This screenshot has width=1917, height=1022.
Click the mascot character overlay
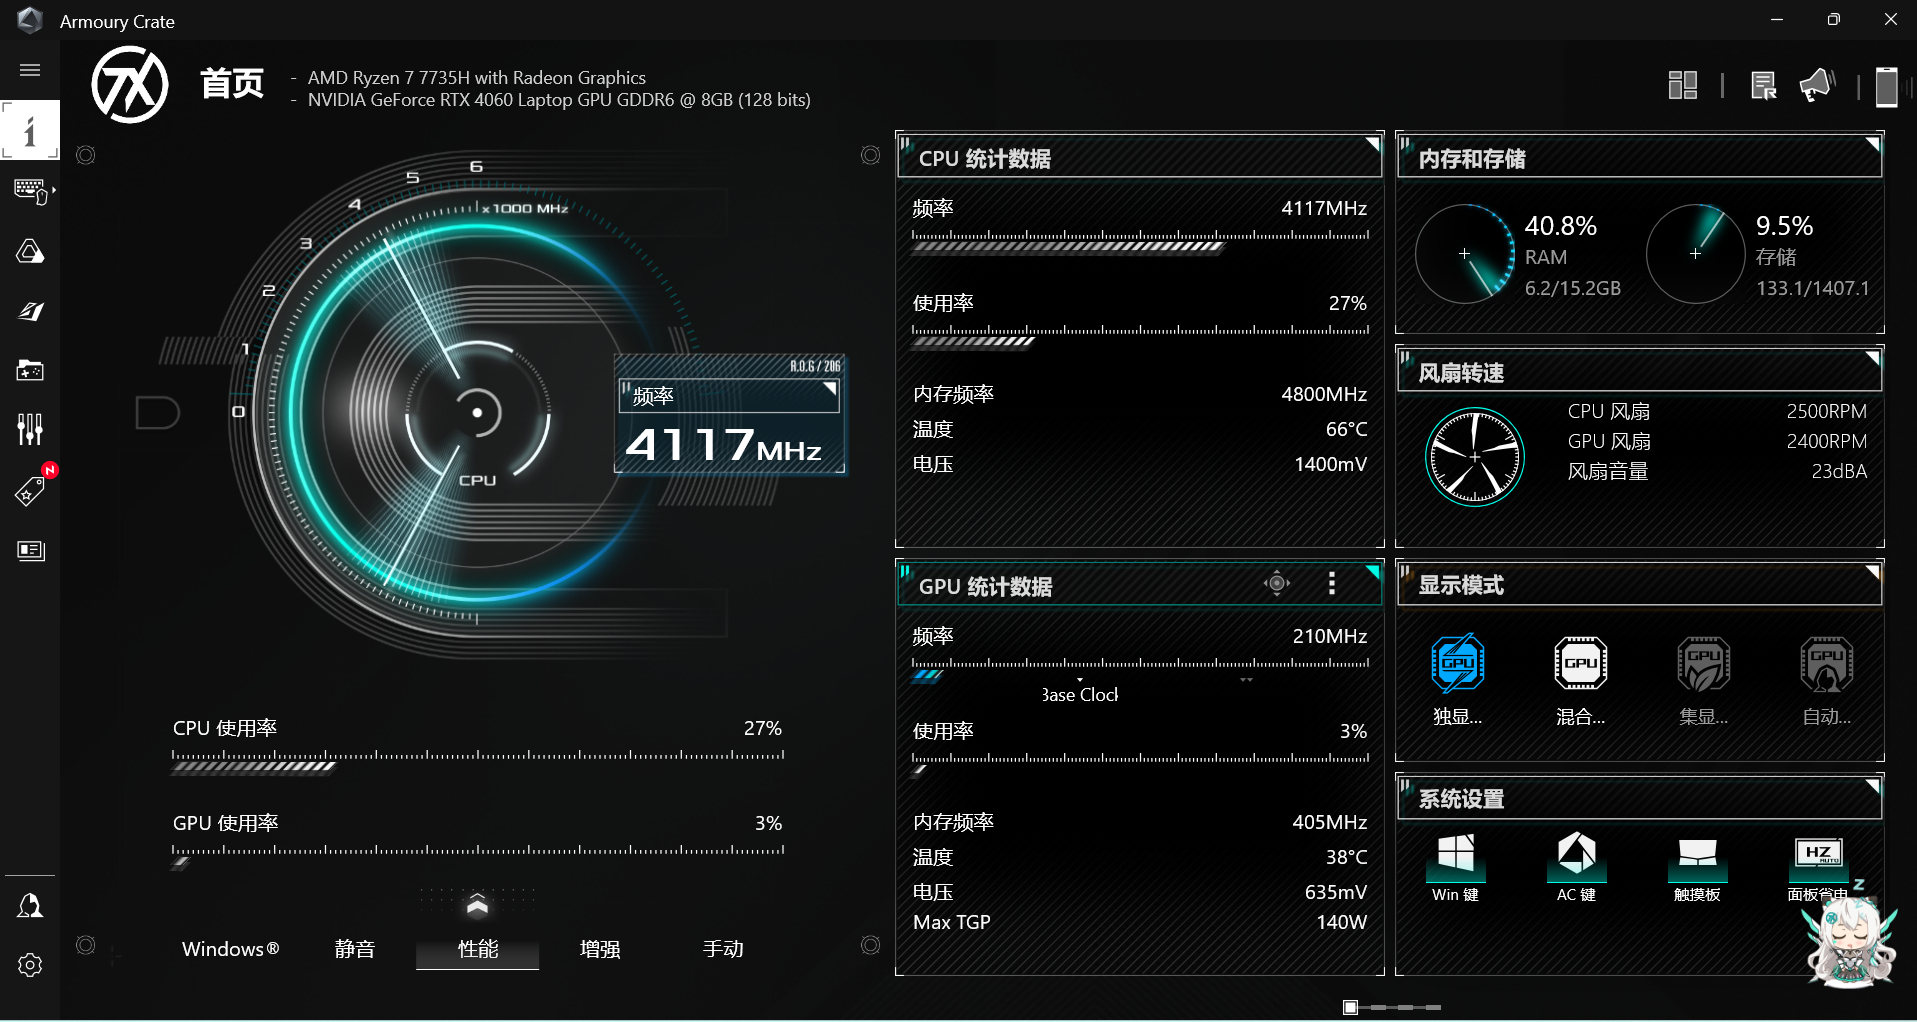tap(1851, 940)
